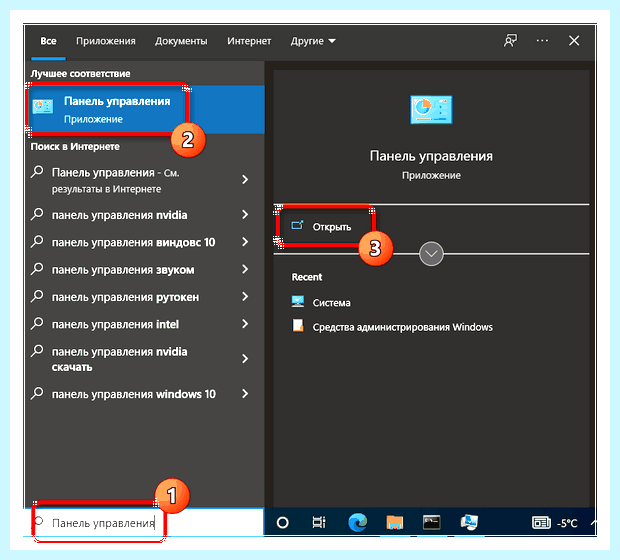The width and height of the screenshot is (620, 560).
Task: Expand arrow beside панель управления intel
Action: tap(245, 324)
